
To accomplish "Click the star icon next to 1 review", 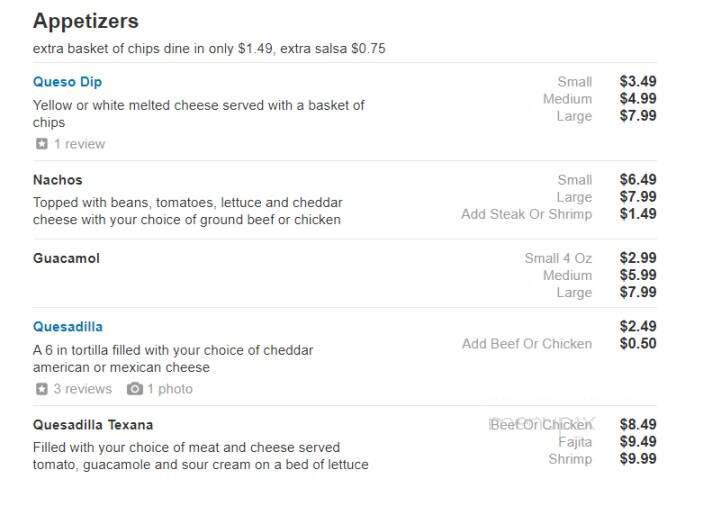I will [42, 144].
